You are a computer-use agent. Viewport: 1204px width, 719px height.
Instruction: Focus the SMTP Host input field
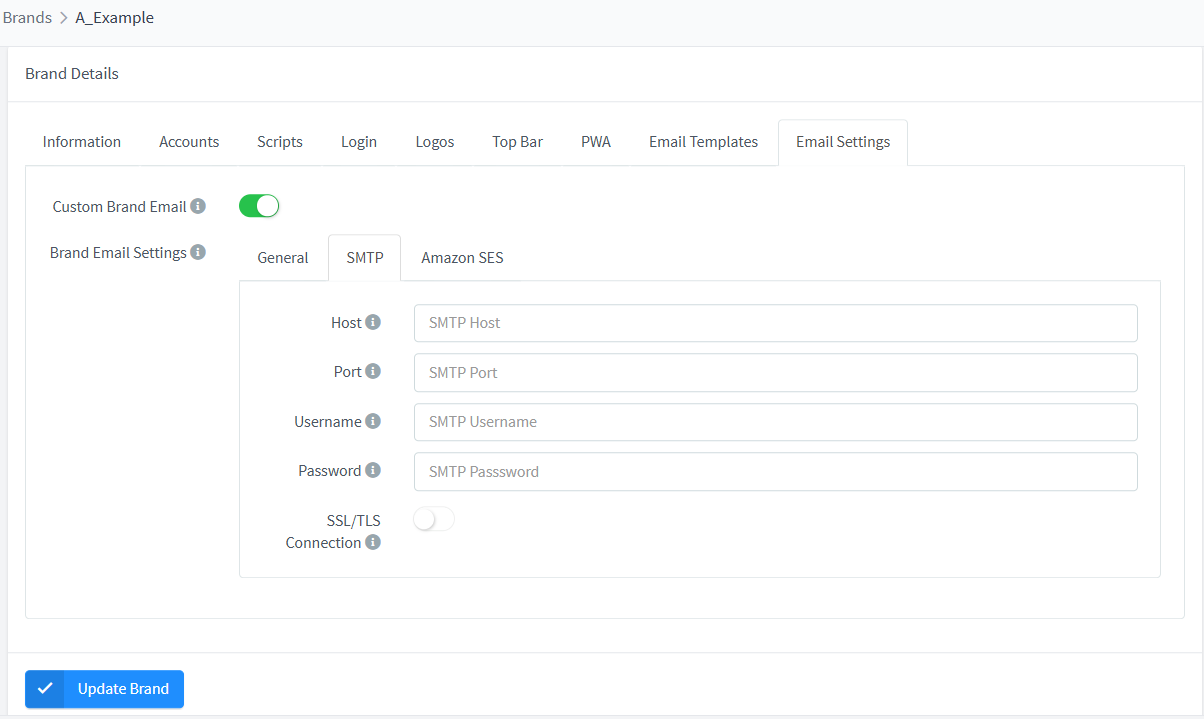pyautogui.click(x=775, y=323)
